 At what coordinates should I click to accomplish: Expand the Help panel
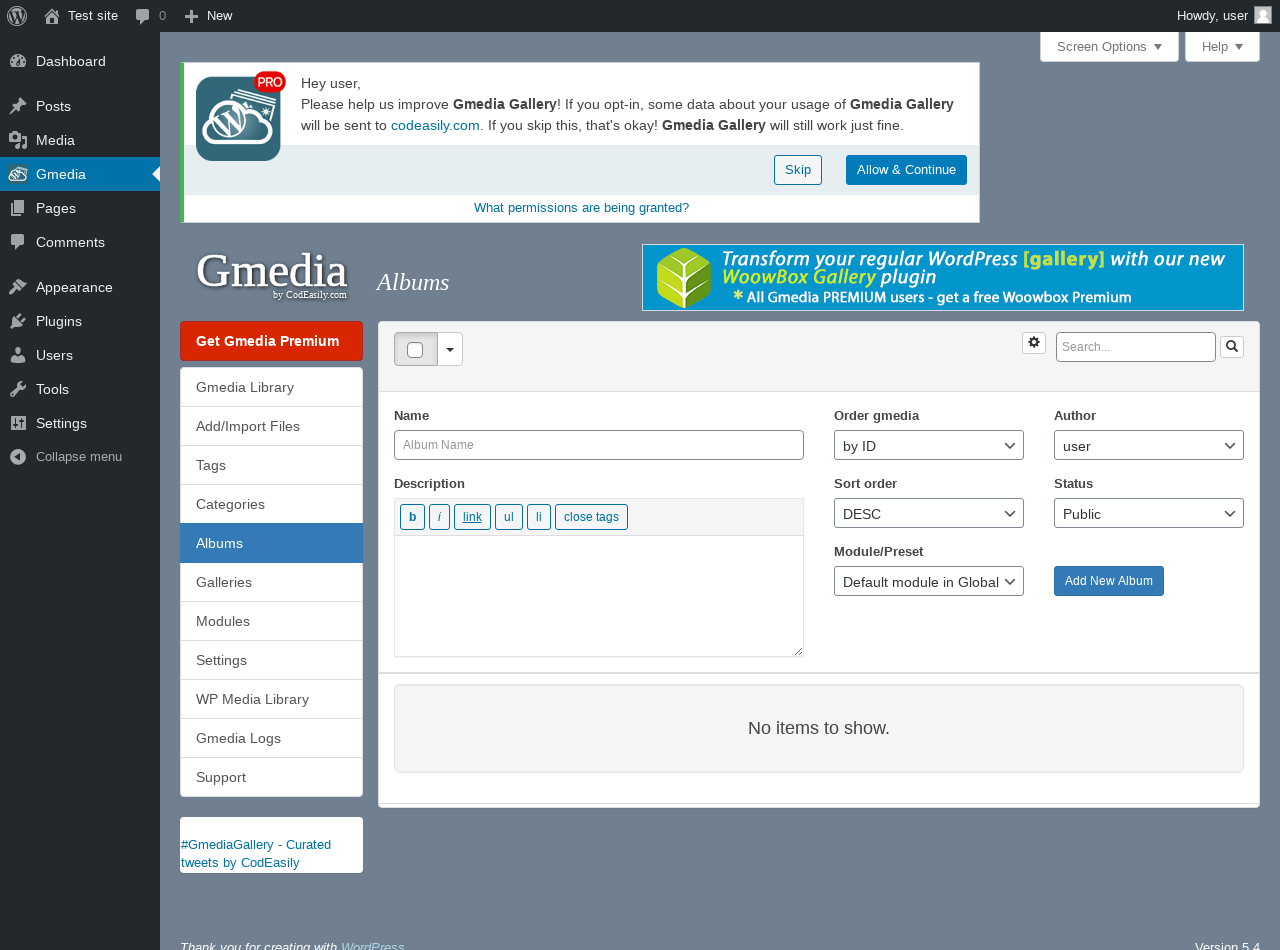(x=1222, y=46)
